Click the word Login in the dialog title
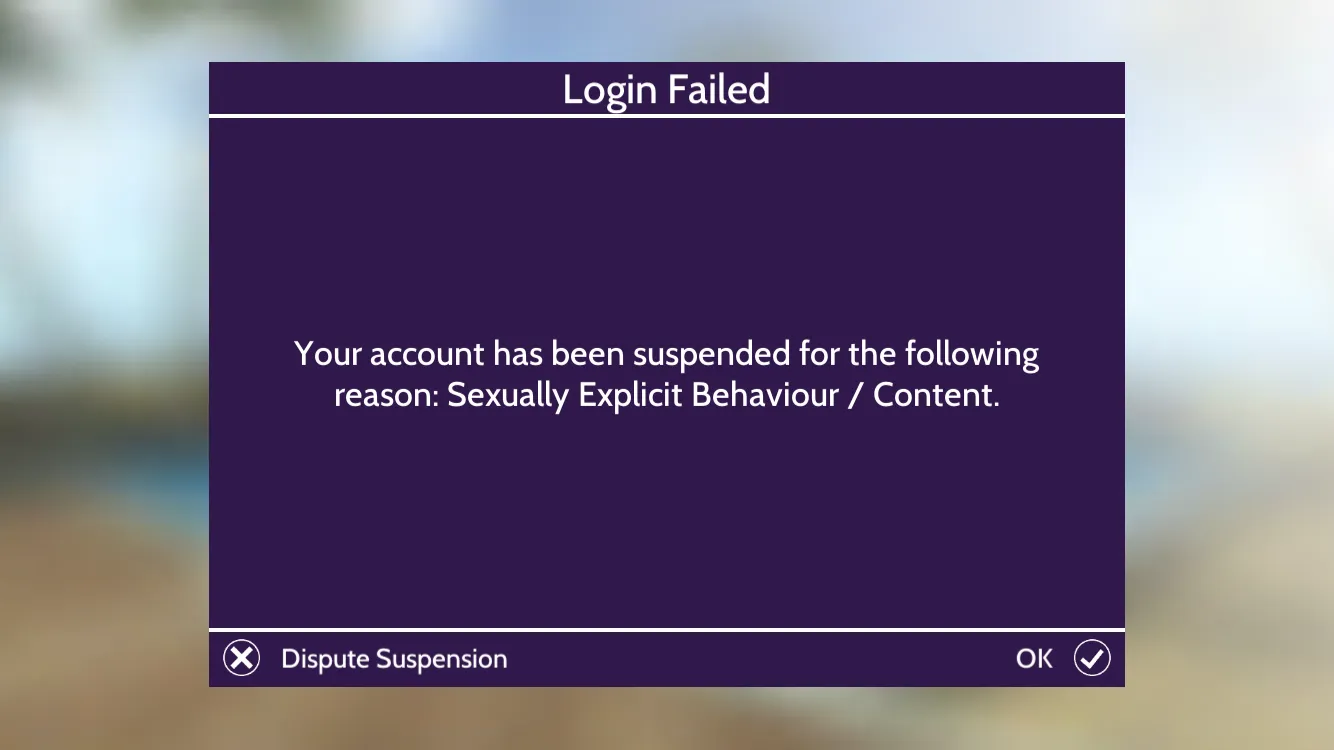 pos(610,91)
